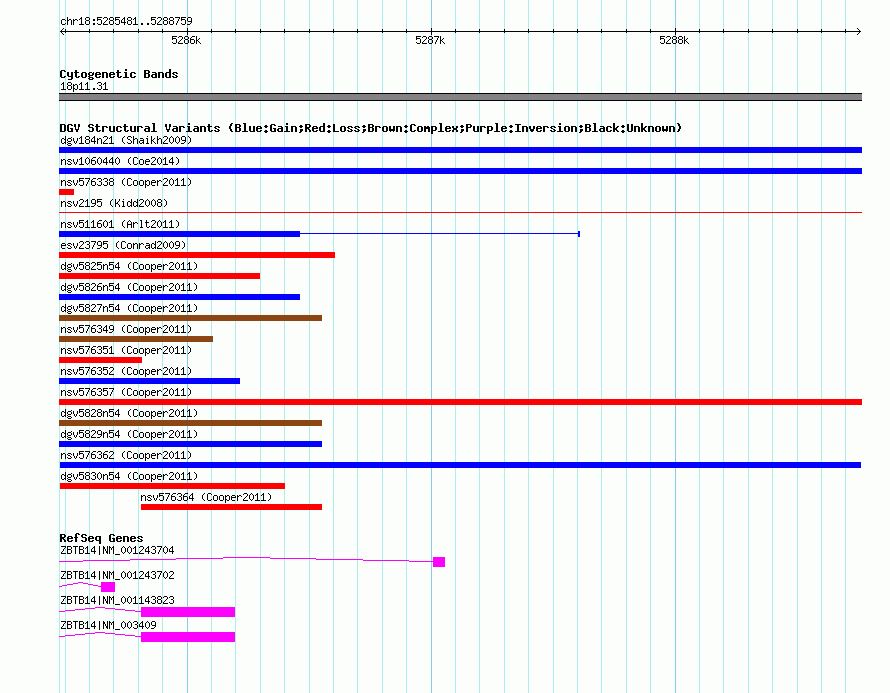Click the esv23795 (Conrad2009) label
The image size is (890, 693).
[123, 245]
